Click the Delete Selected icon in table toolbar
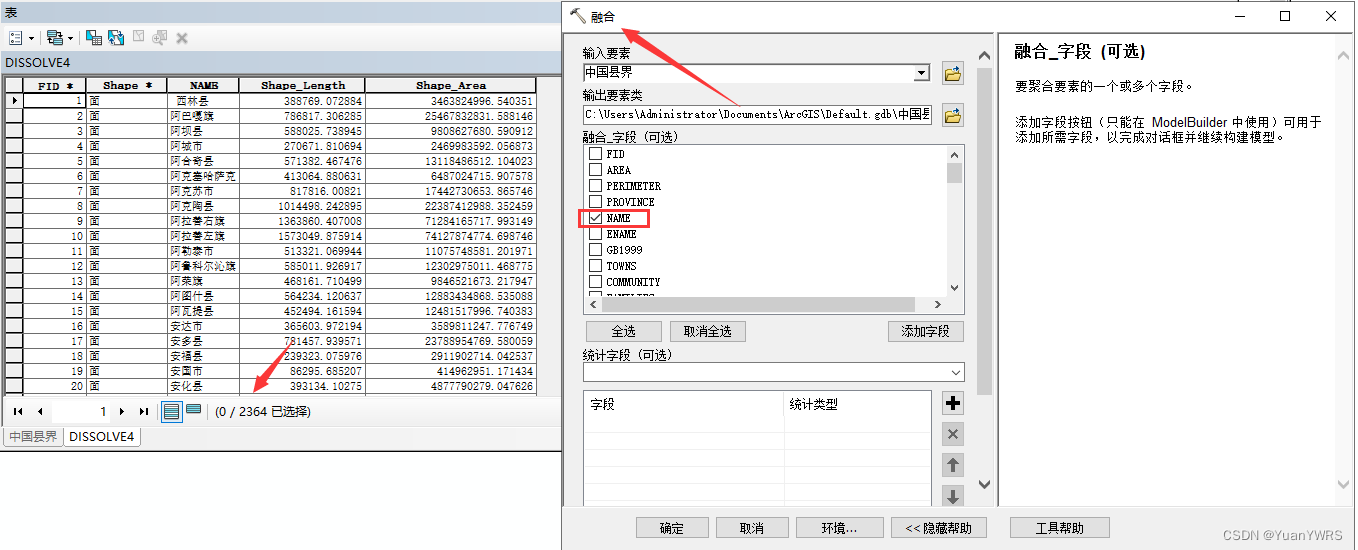This screenshot has height=550, width=1358. (182, 38)
